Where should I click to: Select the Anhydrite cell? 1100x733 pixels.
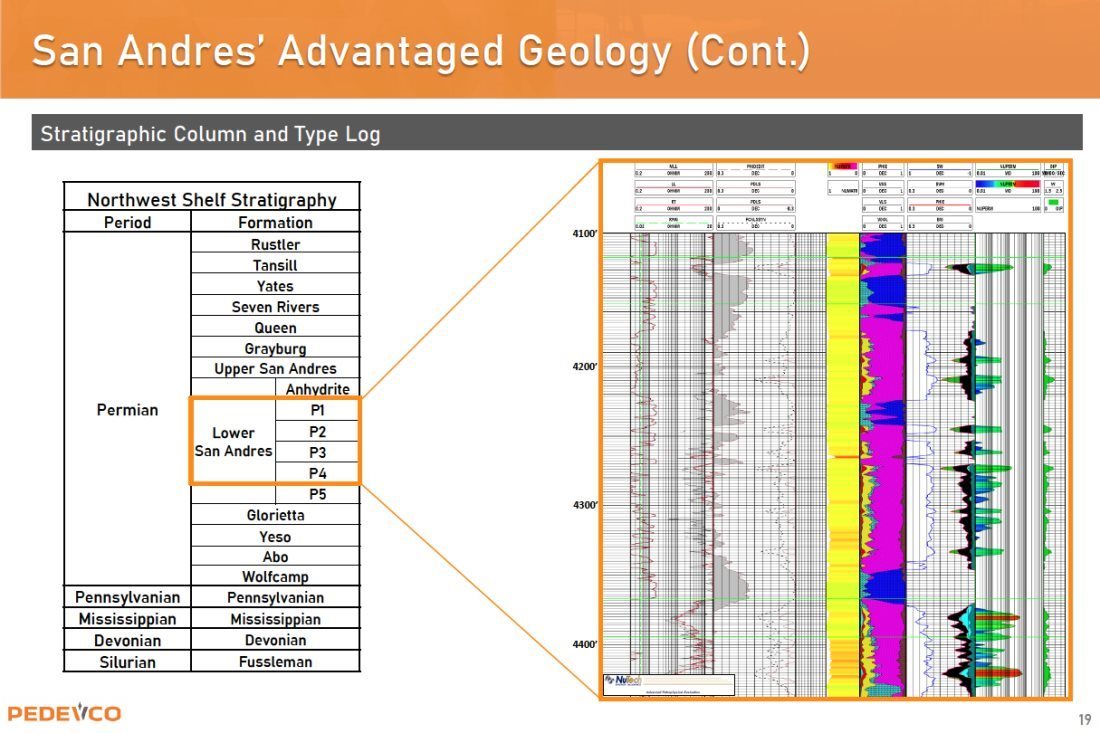click(x=317, y=389)
